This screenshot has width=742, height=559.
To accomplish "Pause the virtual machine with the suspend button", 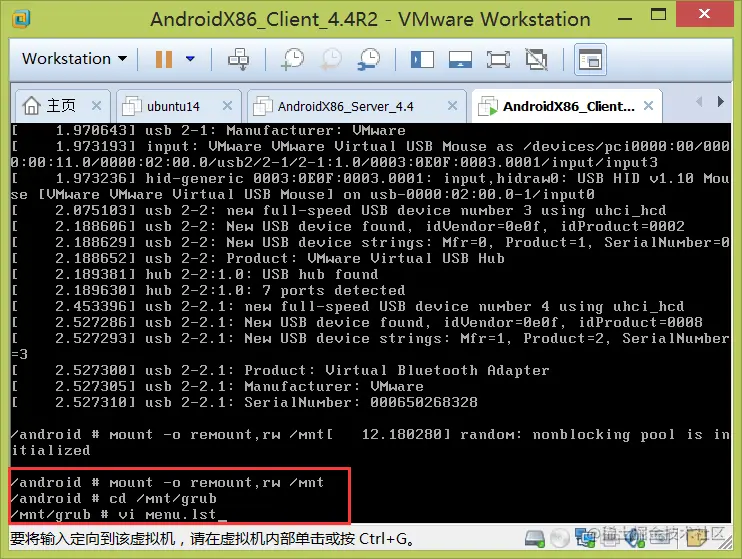I will [x=164, y=59].
